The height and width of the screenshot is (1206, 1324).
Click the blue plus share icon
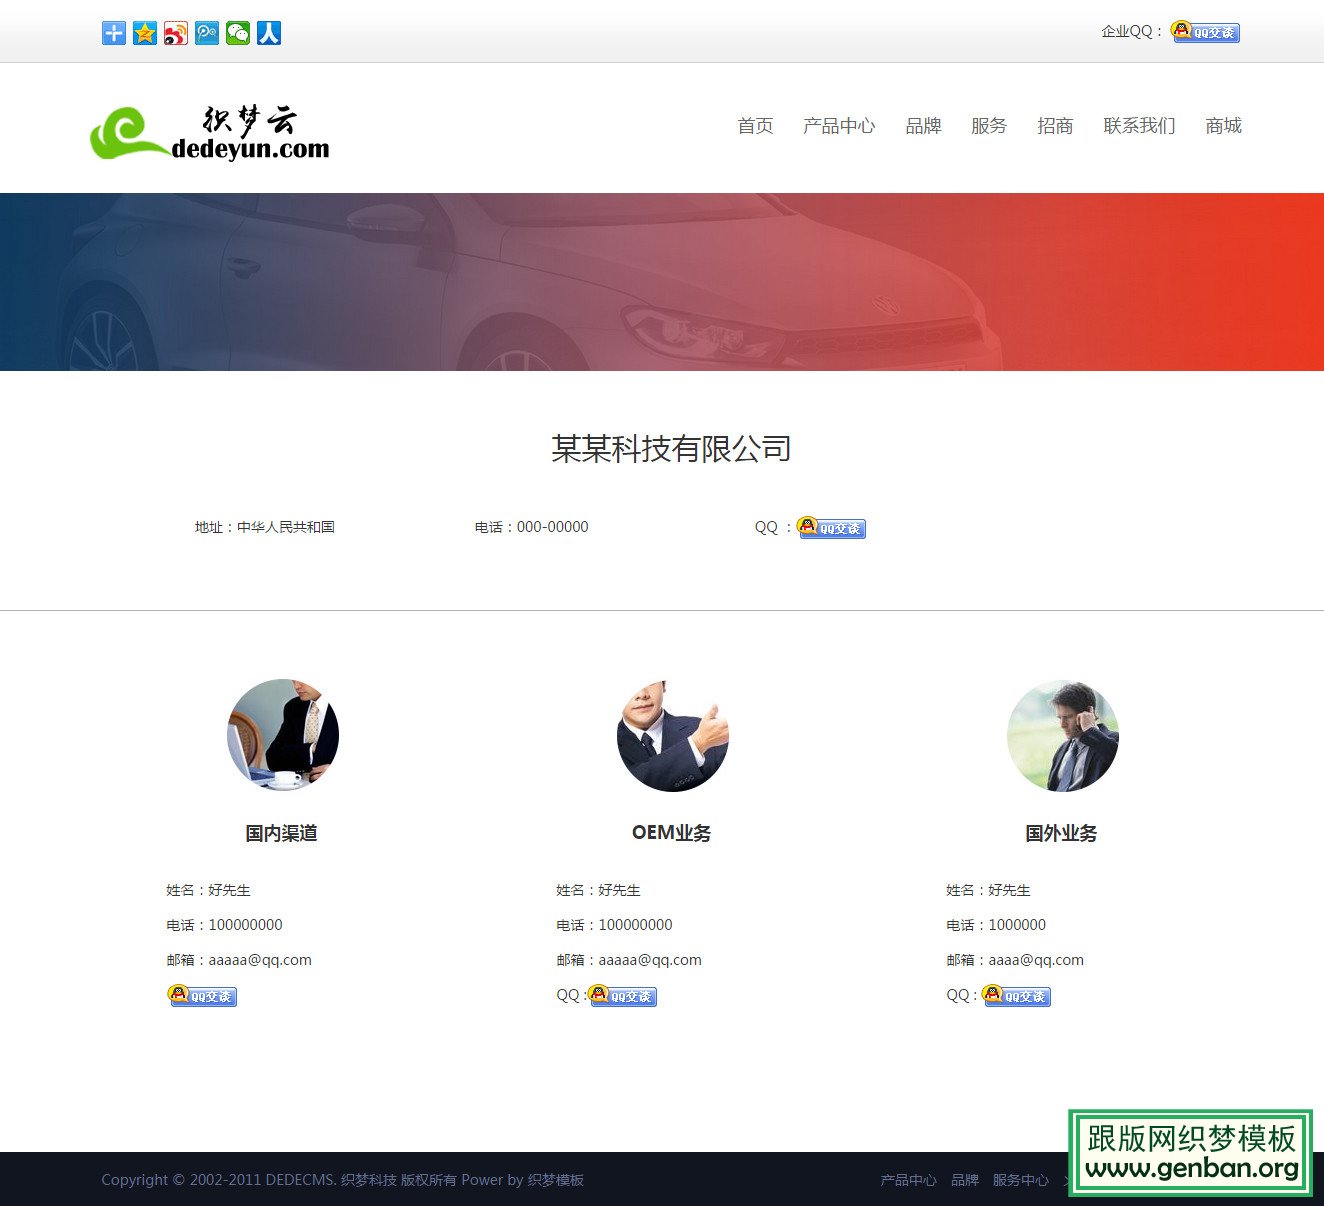coord(112,32)
